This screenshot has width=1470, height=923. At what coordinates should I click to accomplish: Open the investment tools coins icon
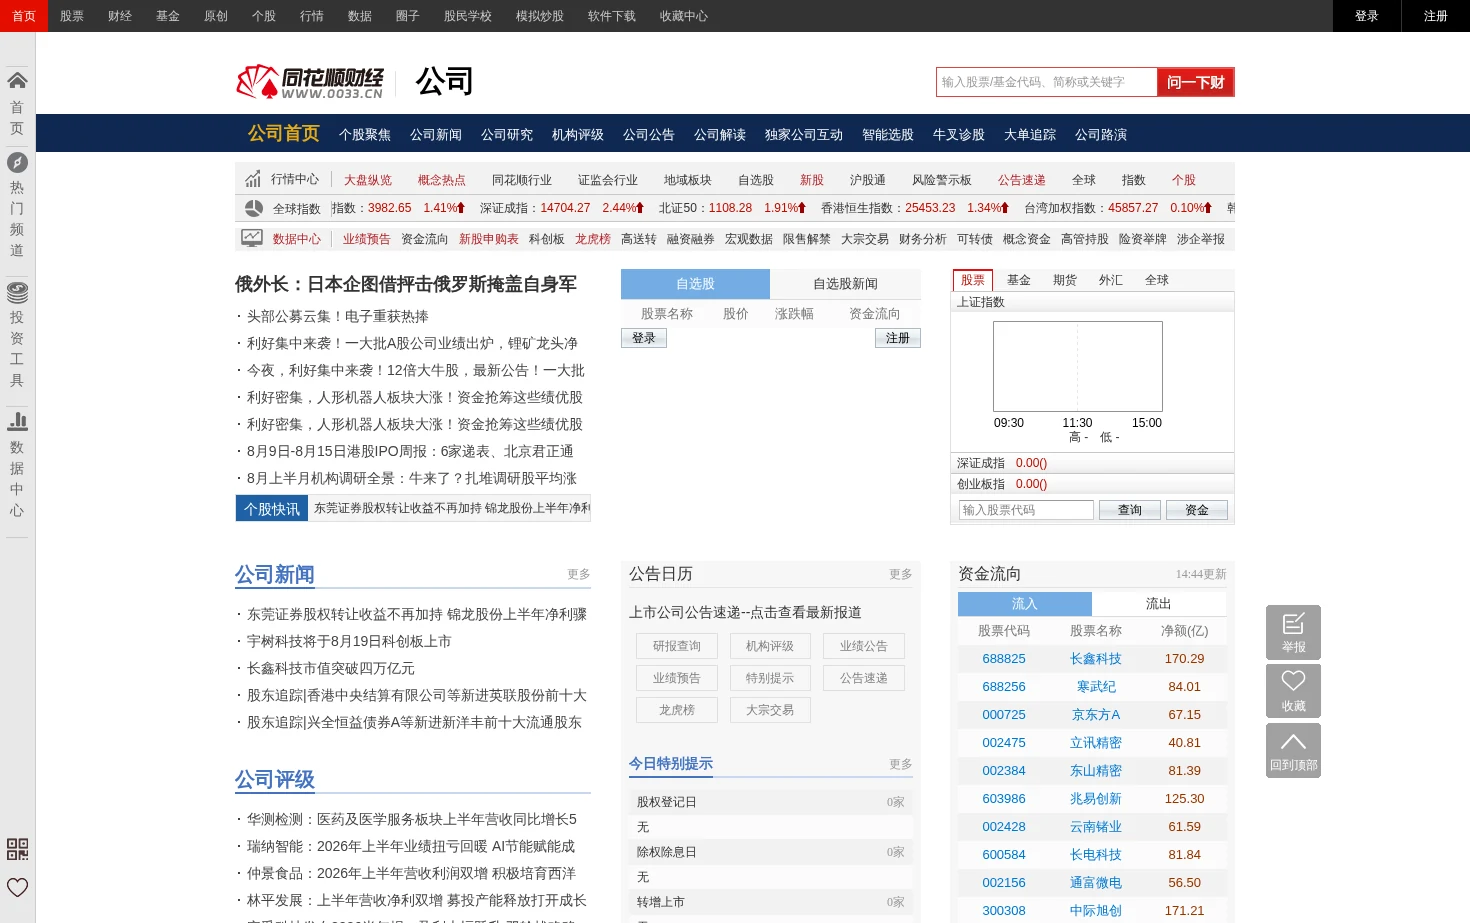point(17,292)
